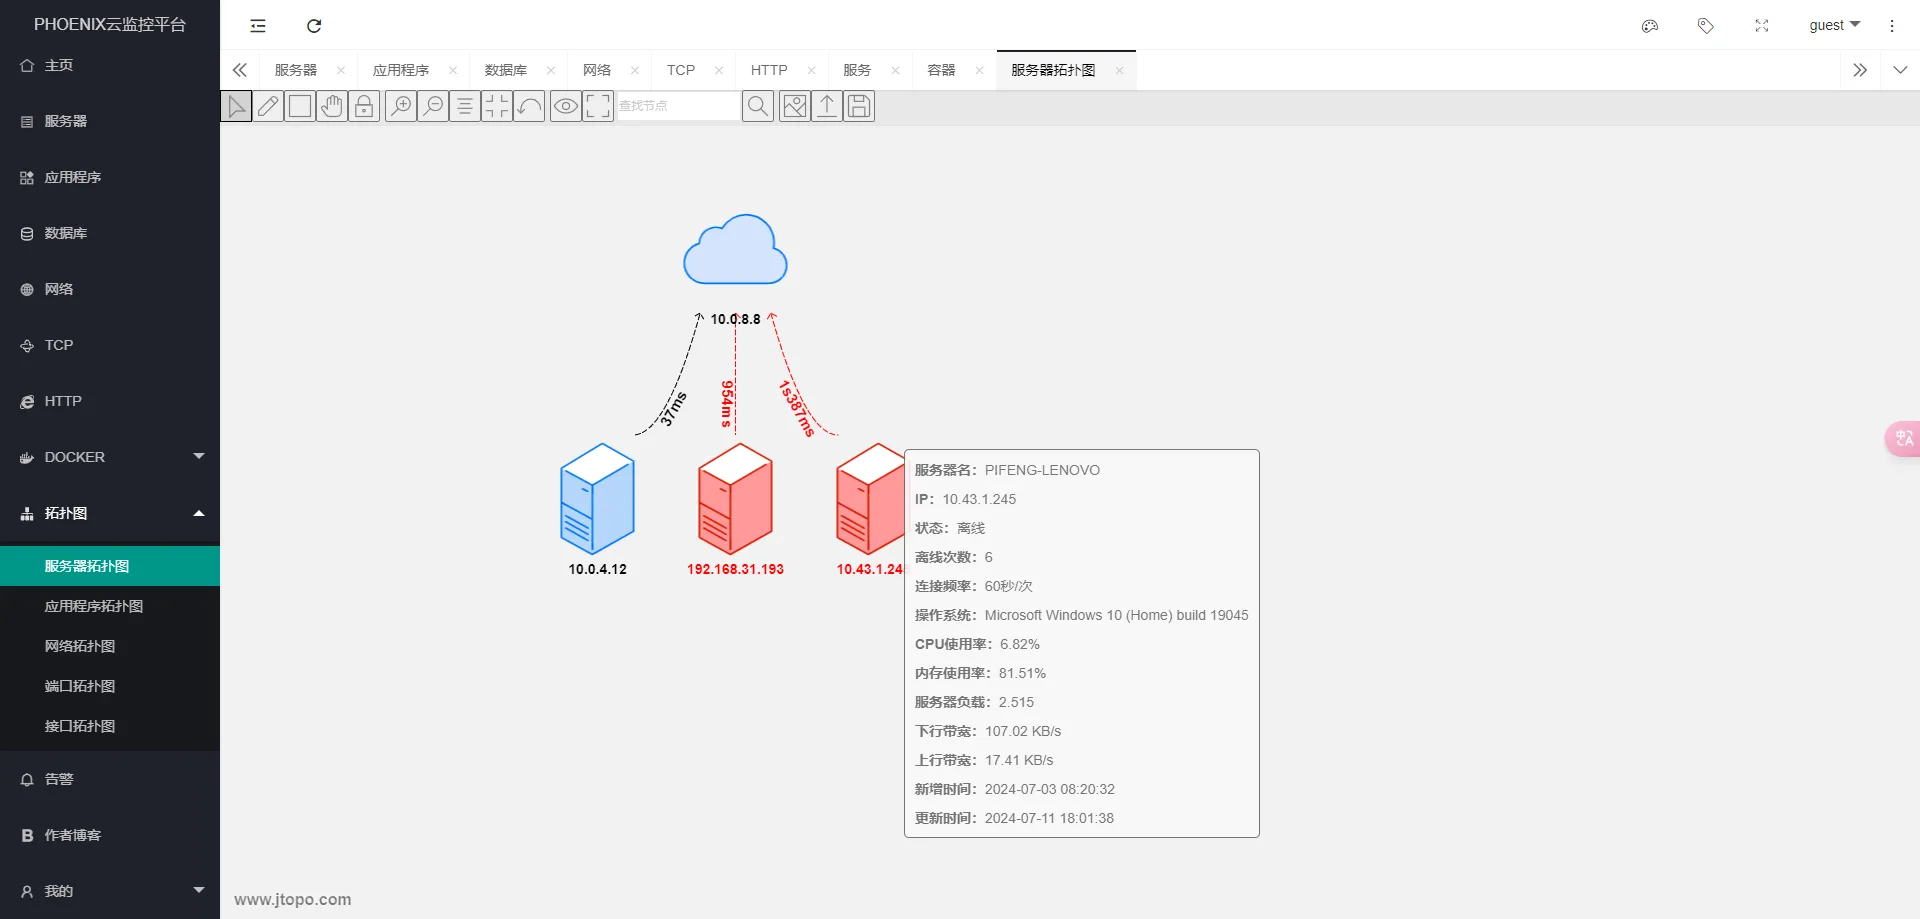Switch to the TCP tab

(x=681, y=70)
